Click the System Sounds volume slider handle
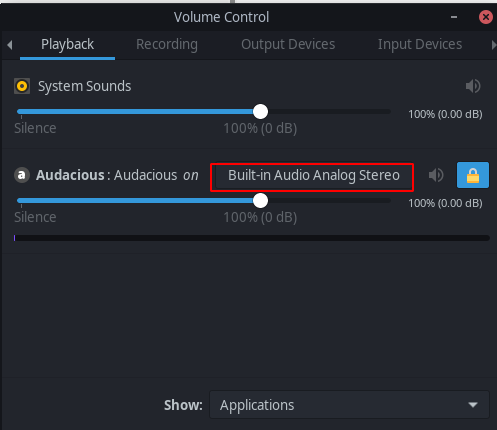This screenshot has width=497, height=430. (x=260, y=112)
